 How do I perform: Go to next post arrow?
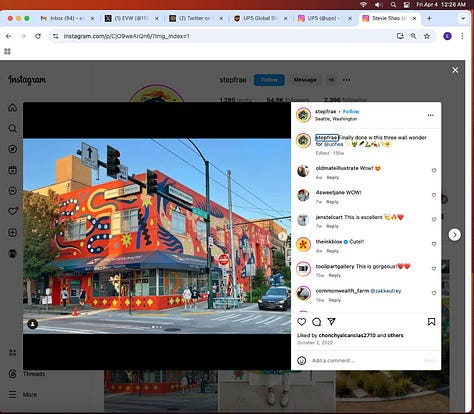455,235
